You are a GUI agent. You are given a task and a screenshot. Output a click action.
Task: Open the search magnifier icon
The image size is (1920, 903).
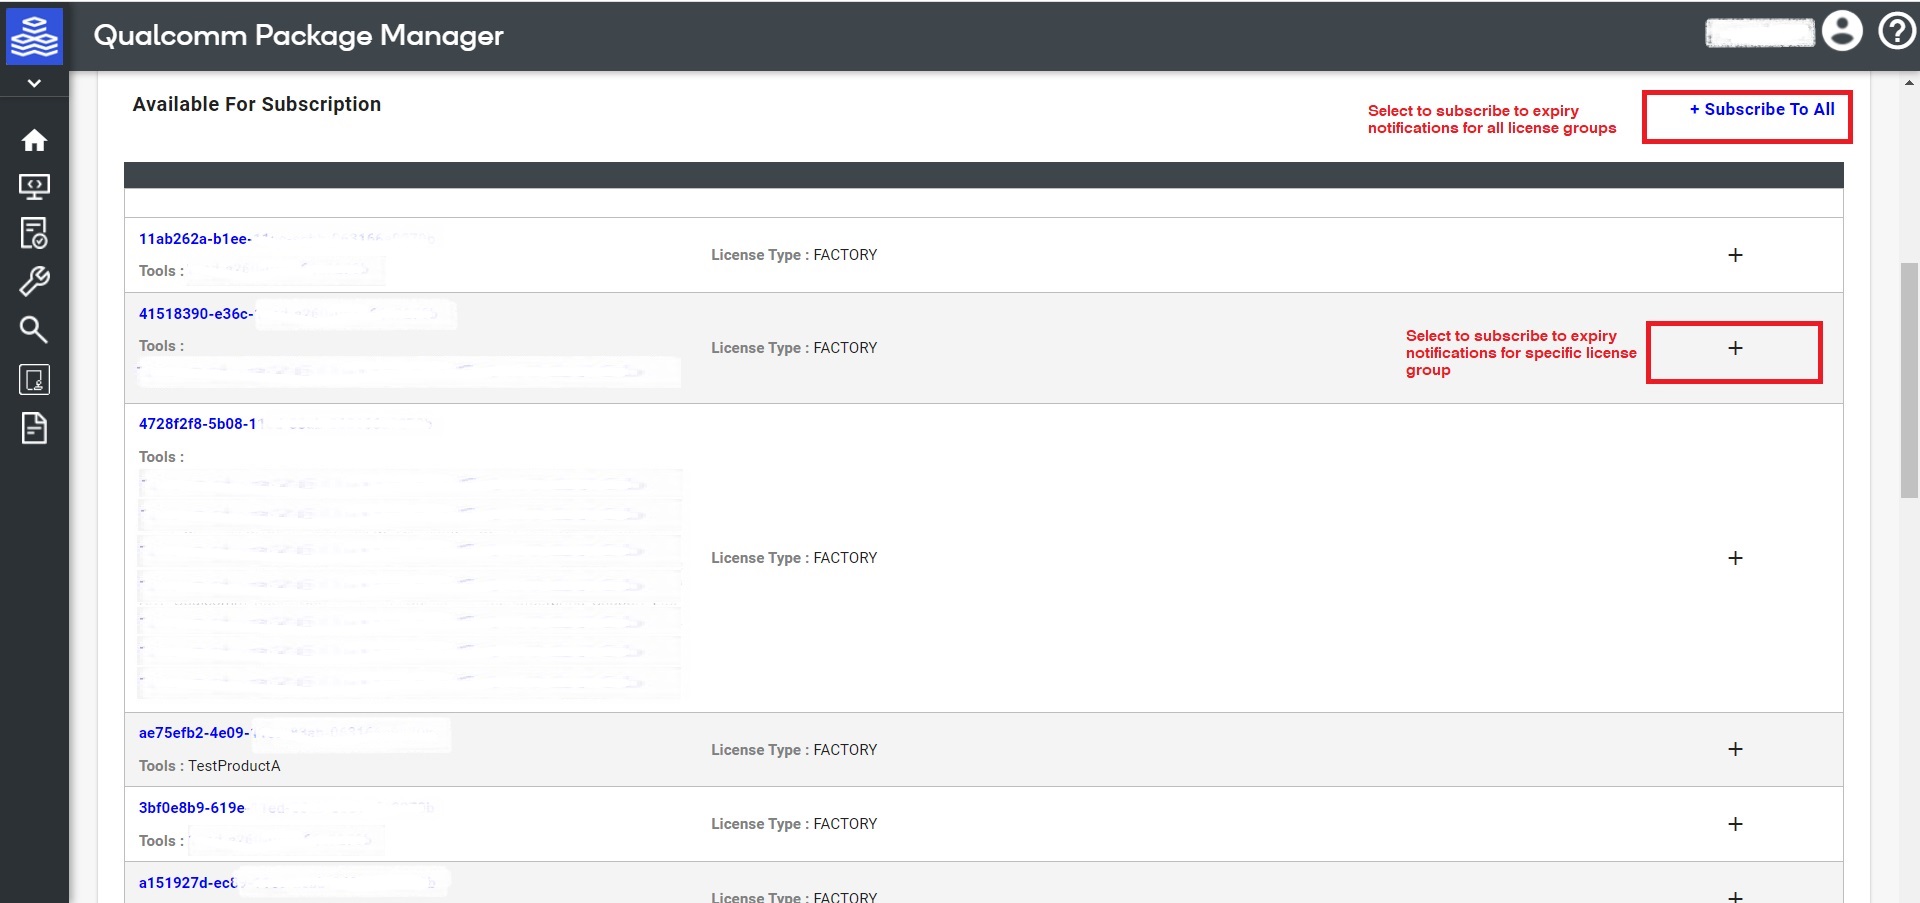[35, 330]
